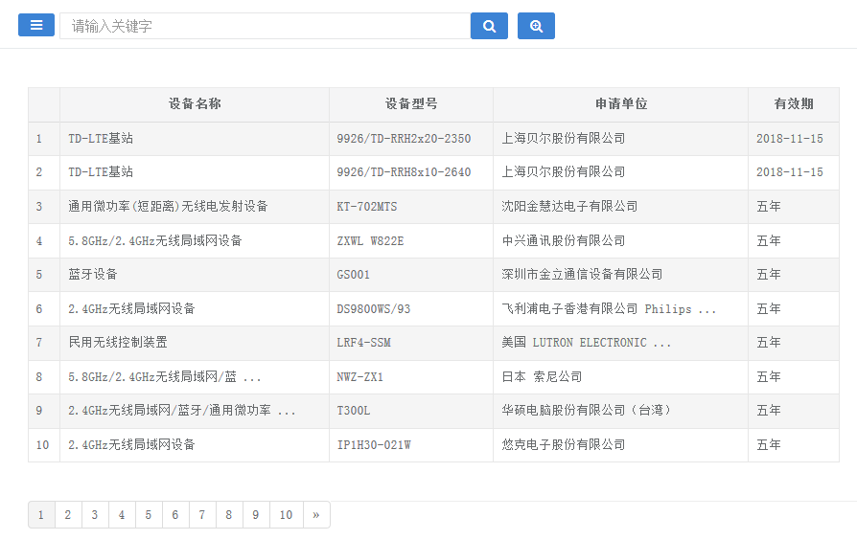The width and height of the screenshot is (857, 540).
Task: Go to next pages with » button
Action: pos(315,515)
